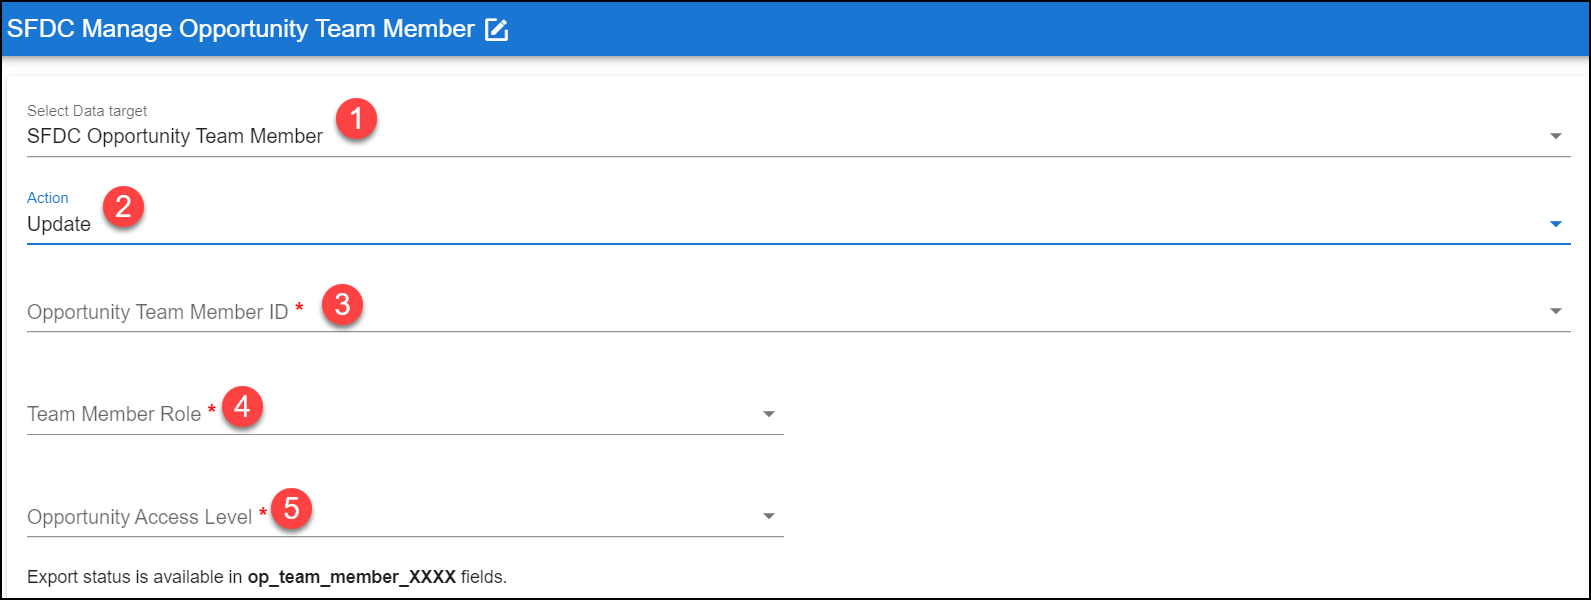Image resolution: width=1591 pixels, height=600 pixels.
Task: Click the red number 2 badge
Action: tap(123, 207)
